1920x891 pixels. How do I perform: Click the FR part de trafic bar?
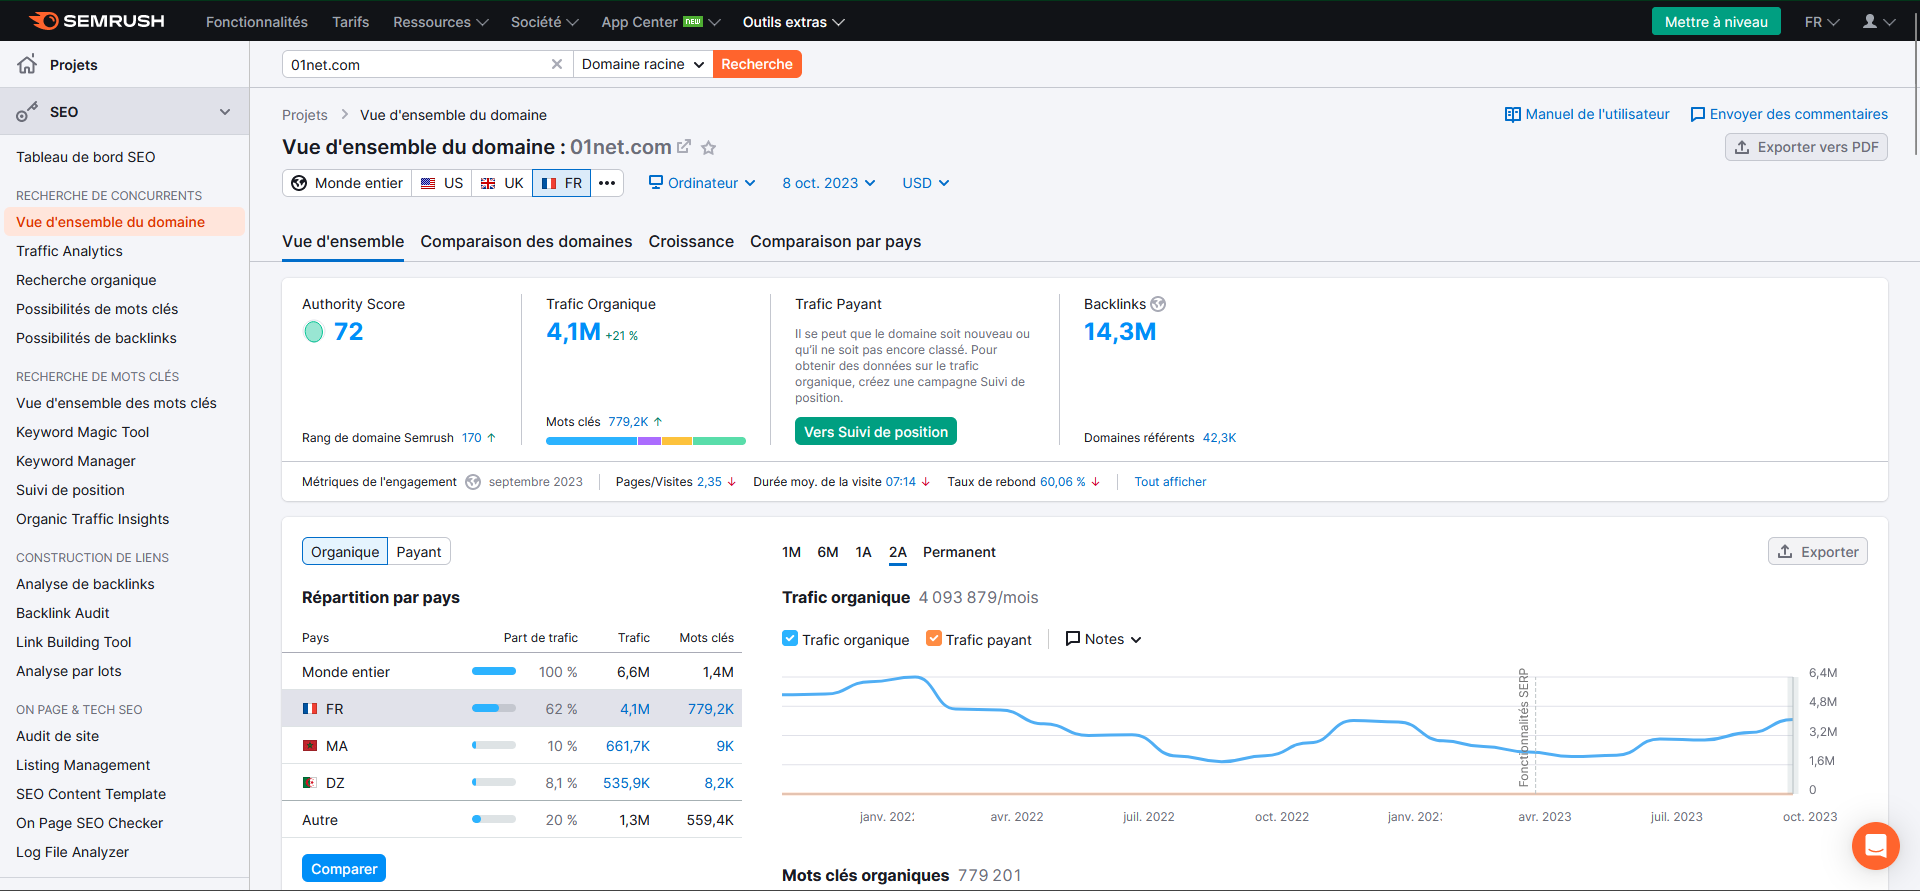click(494, 708)
